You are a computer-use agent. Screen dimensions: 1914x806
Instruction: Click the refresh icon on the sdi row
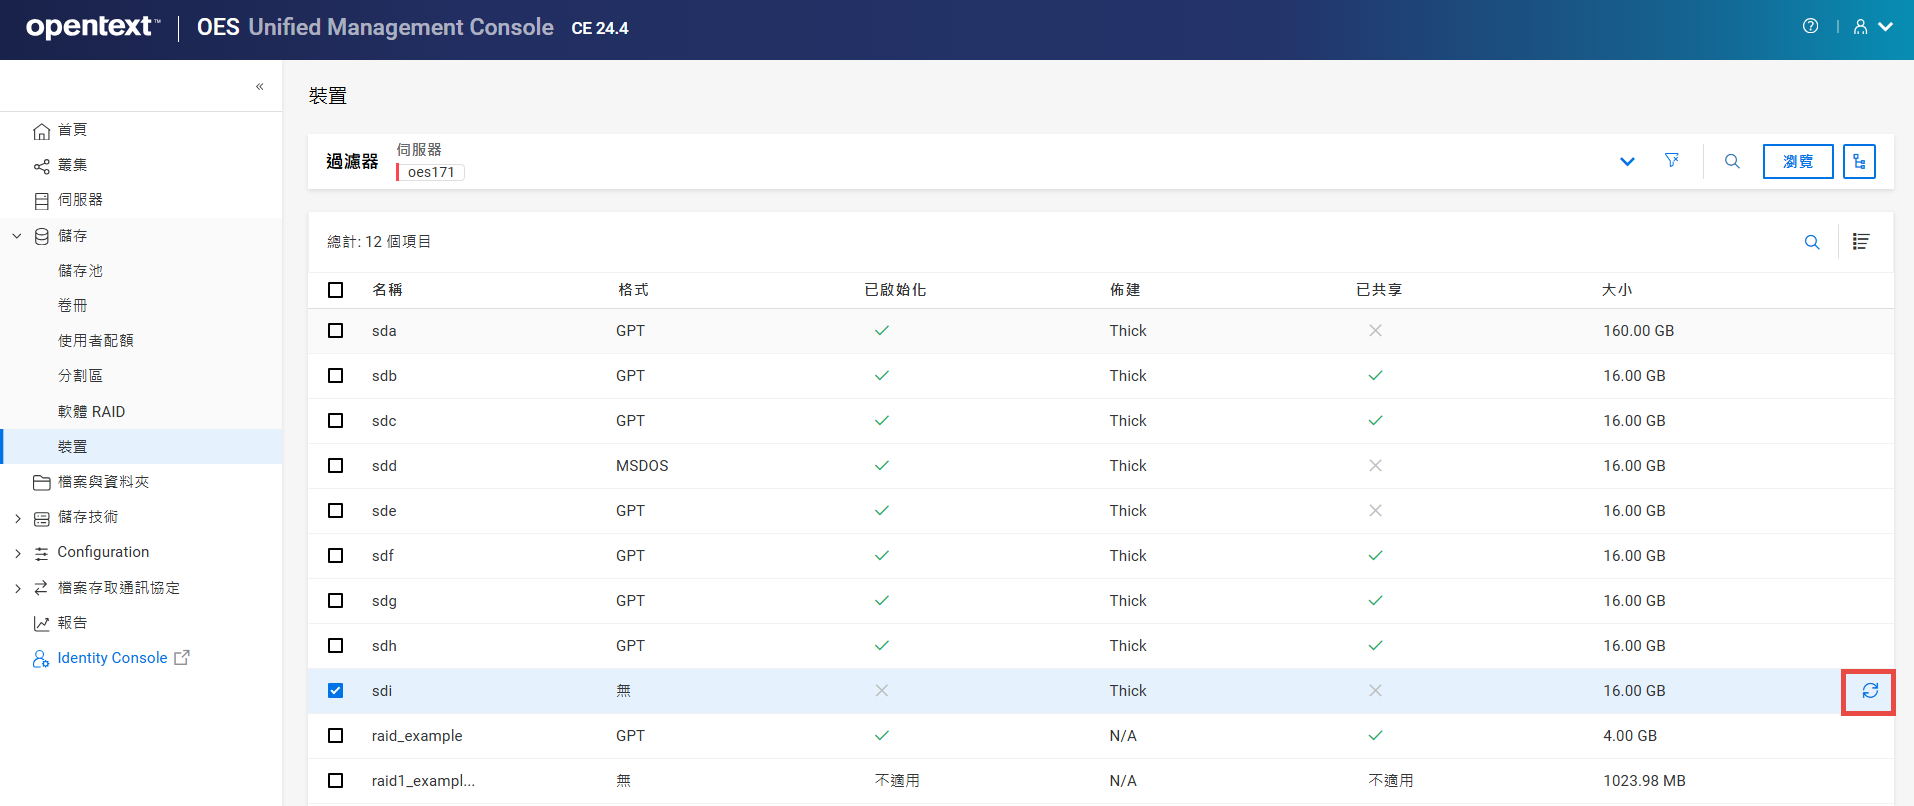pyautogui.click(x=1869, y=691)
